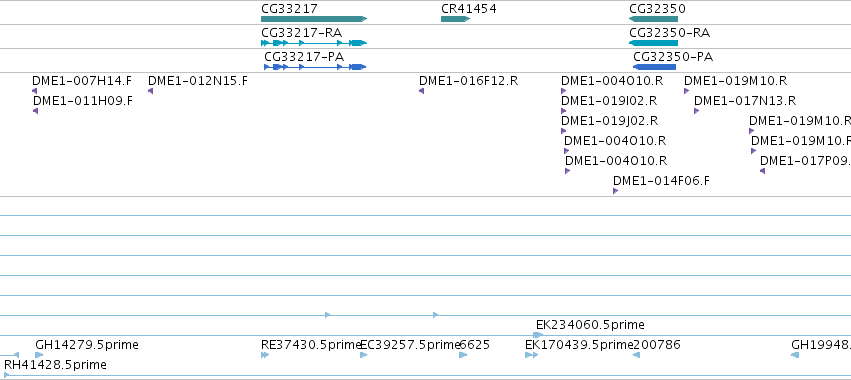Select the GH14279.5prime EST arrow
The image size is (851, 380).
[39, 355]
